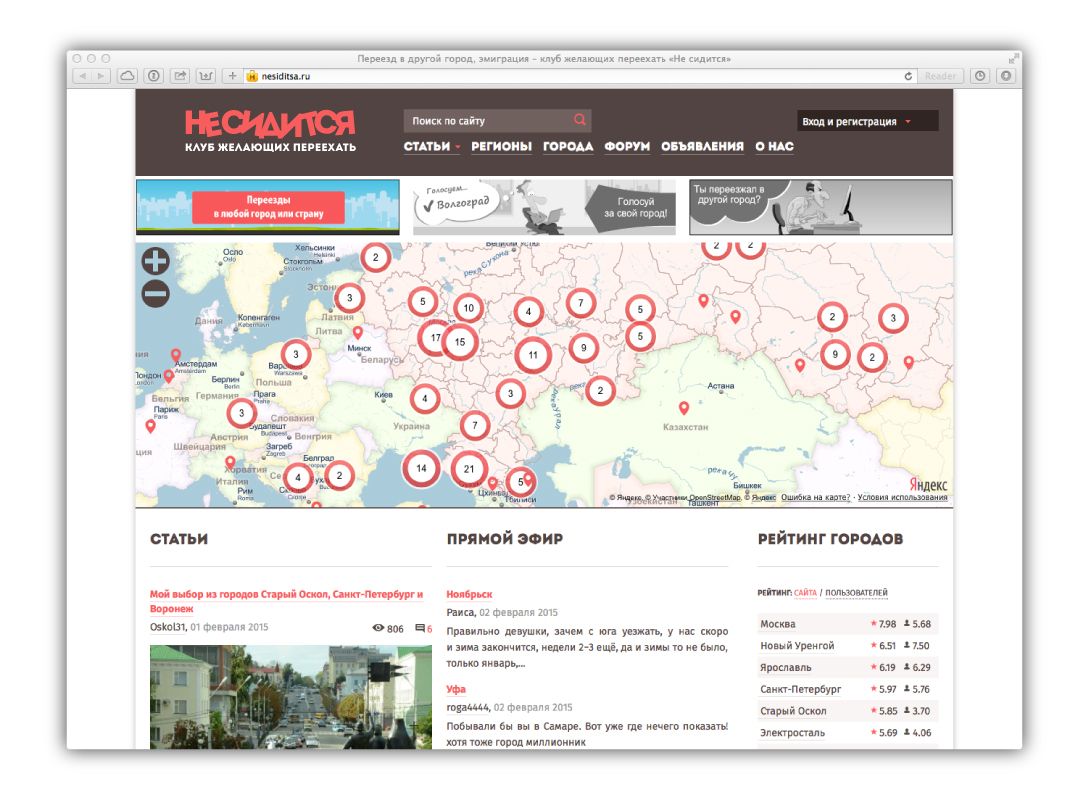Open the Уфа live feed link
The height and width of the screenshot is (800, 1089).
(456, 689)
